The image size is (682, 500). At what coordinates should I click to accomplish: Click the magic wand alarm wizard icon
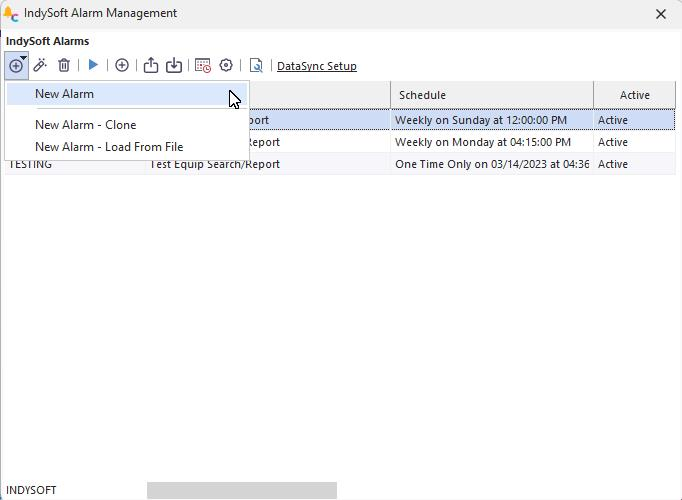41,66
